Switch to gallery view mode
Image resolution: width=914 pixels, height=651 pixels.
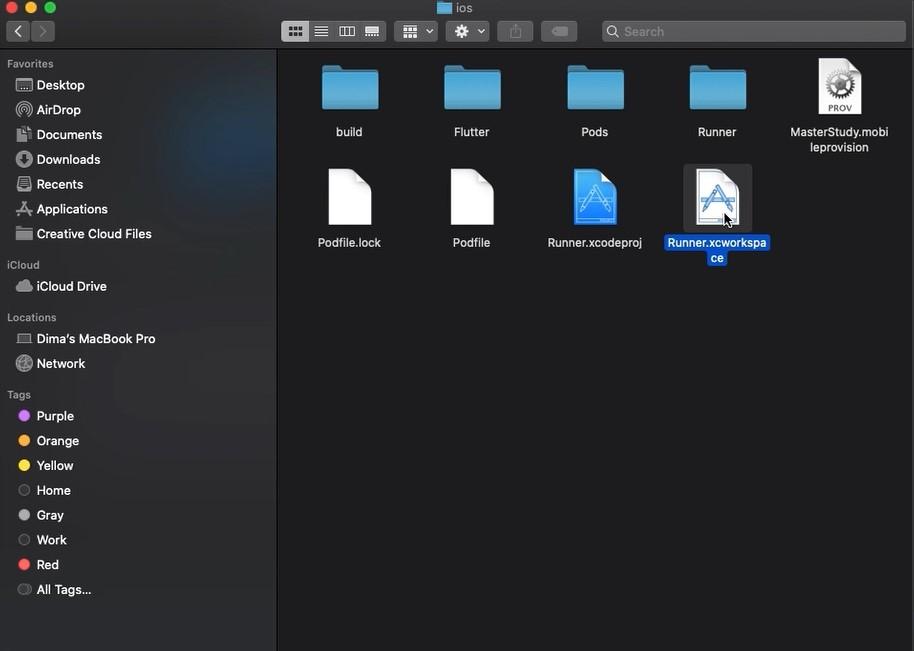[x=372, y=31]
